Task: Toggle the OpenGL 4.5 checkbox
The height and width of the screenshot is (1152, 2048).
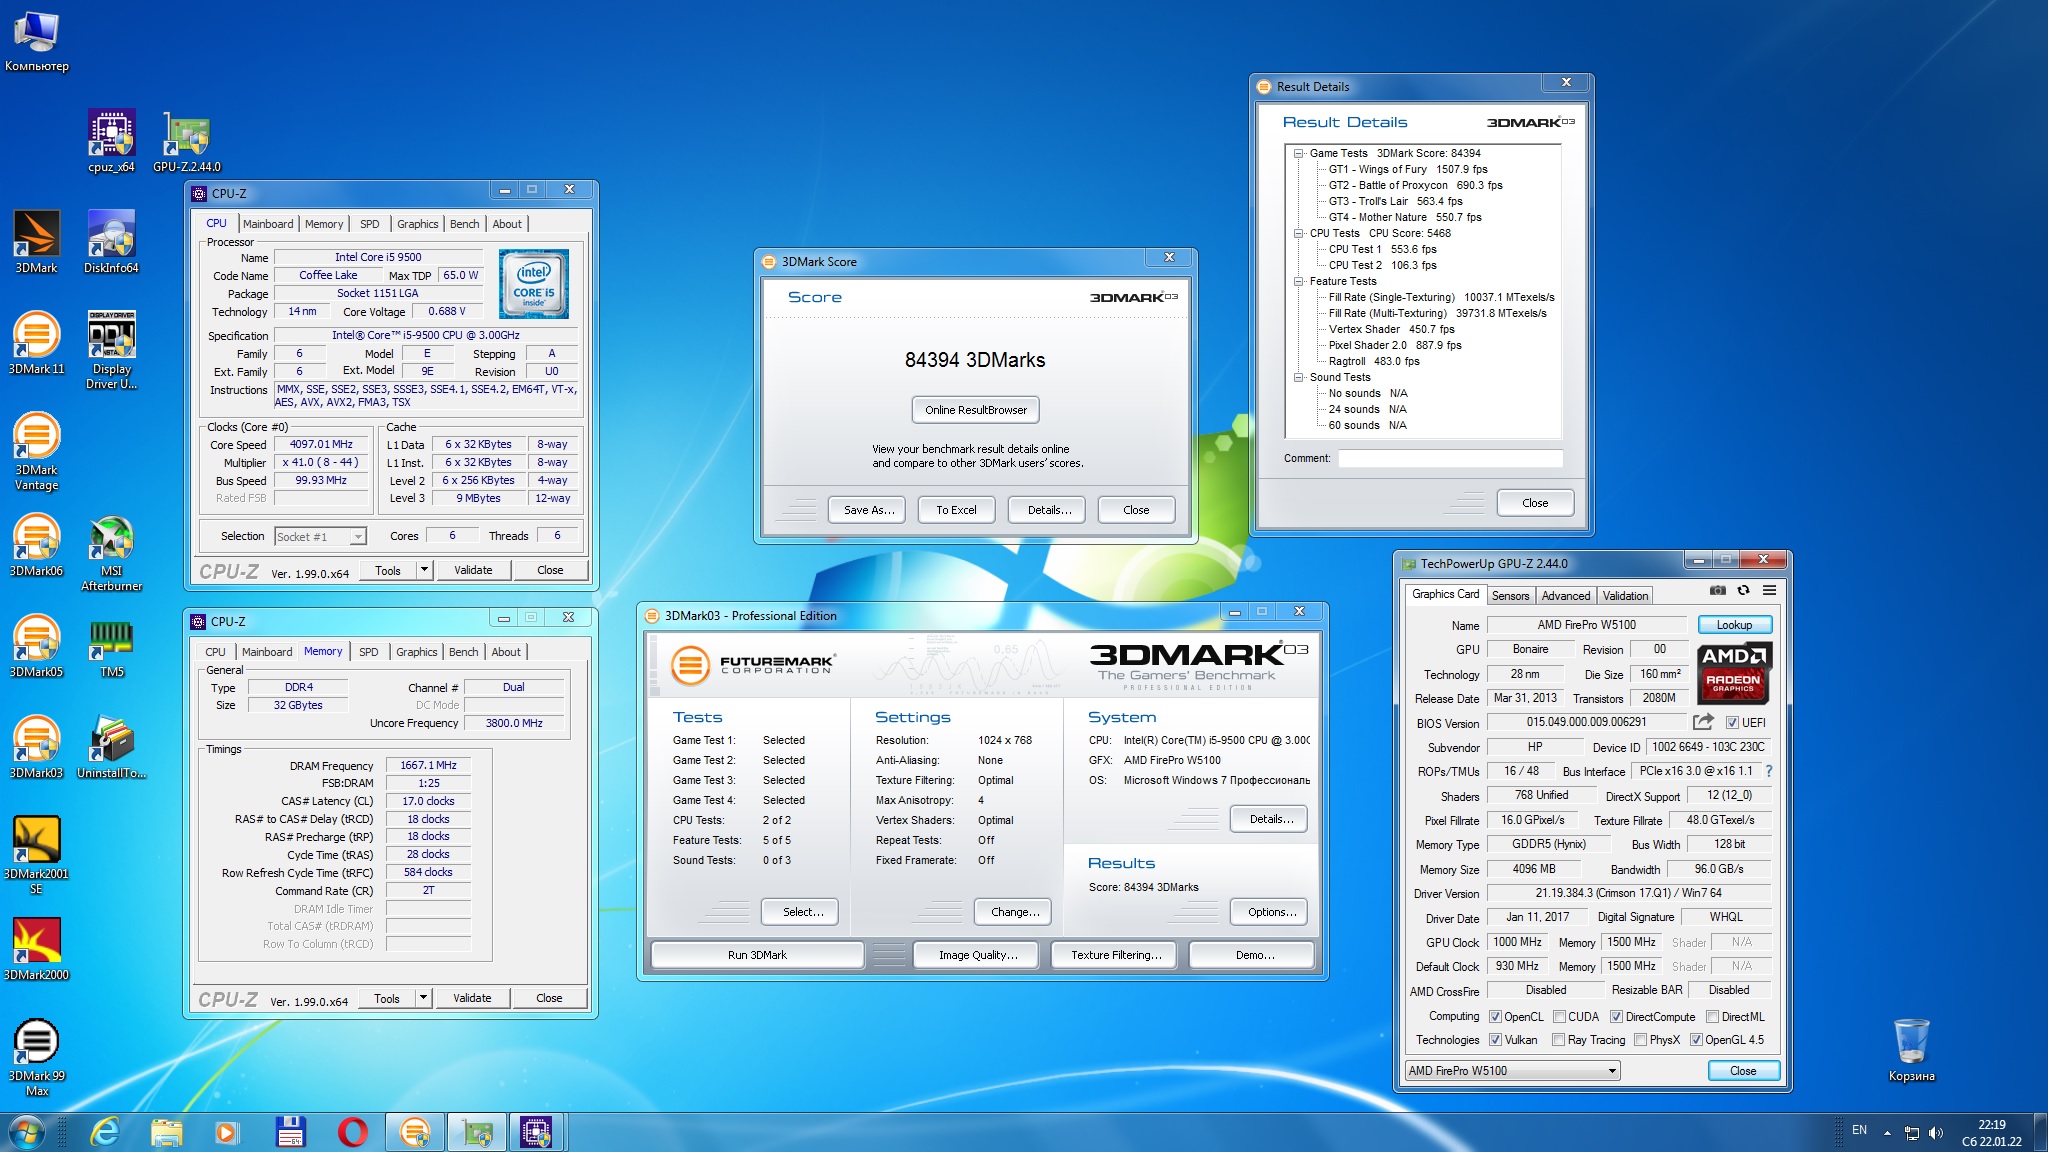Action: [x=1696, y=1040]
